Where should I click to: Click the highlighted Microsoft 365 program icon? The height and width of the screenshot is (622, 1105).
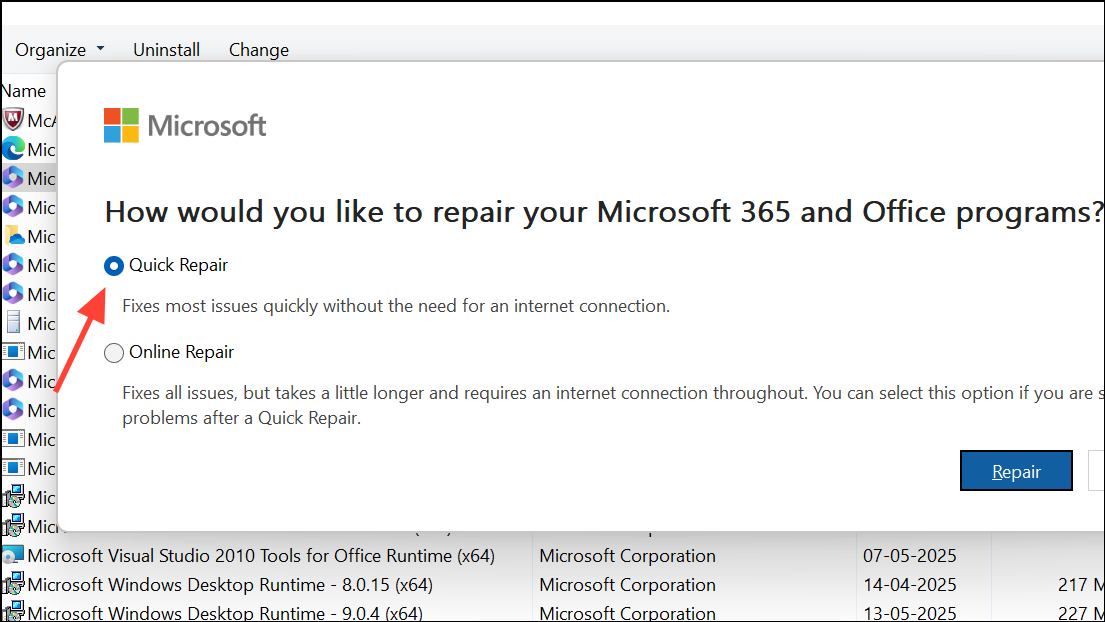coord(13,178)
